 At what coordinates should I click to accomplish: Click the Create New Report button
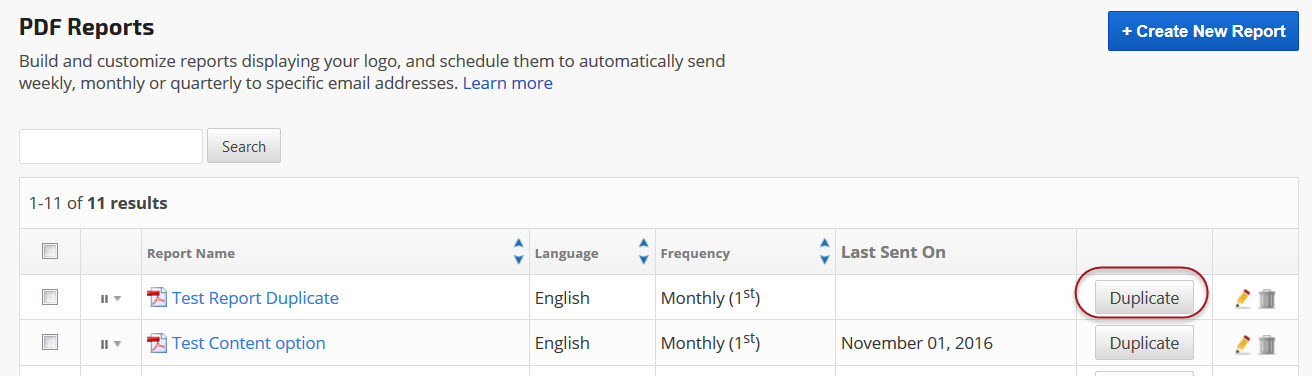click(x=1203, y=31)
